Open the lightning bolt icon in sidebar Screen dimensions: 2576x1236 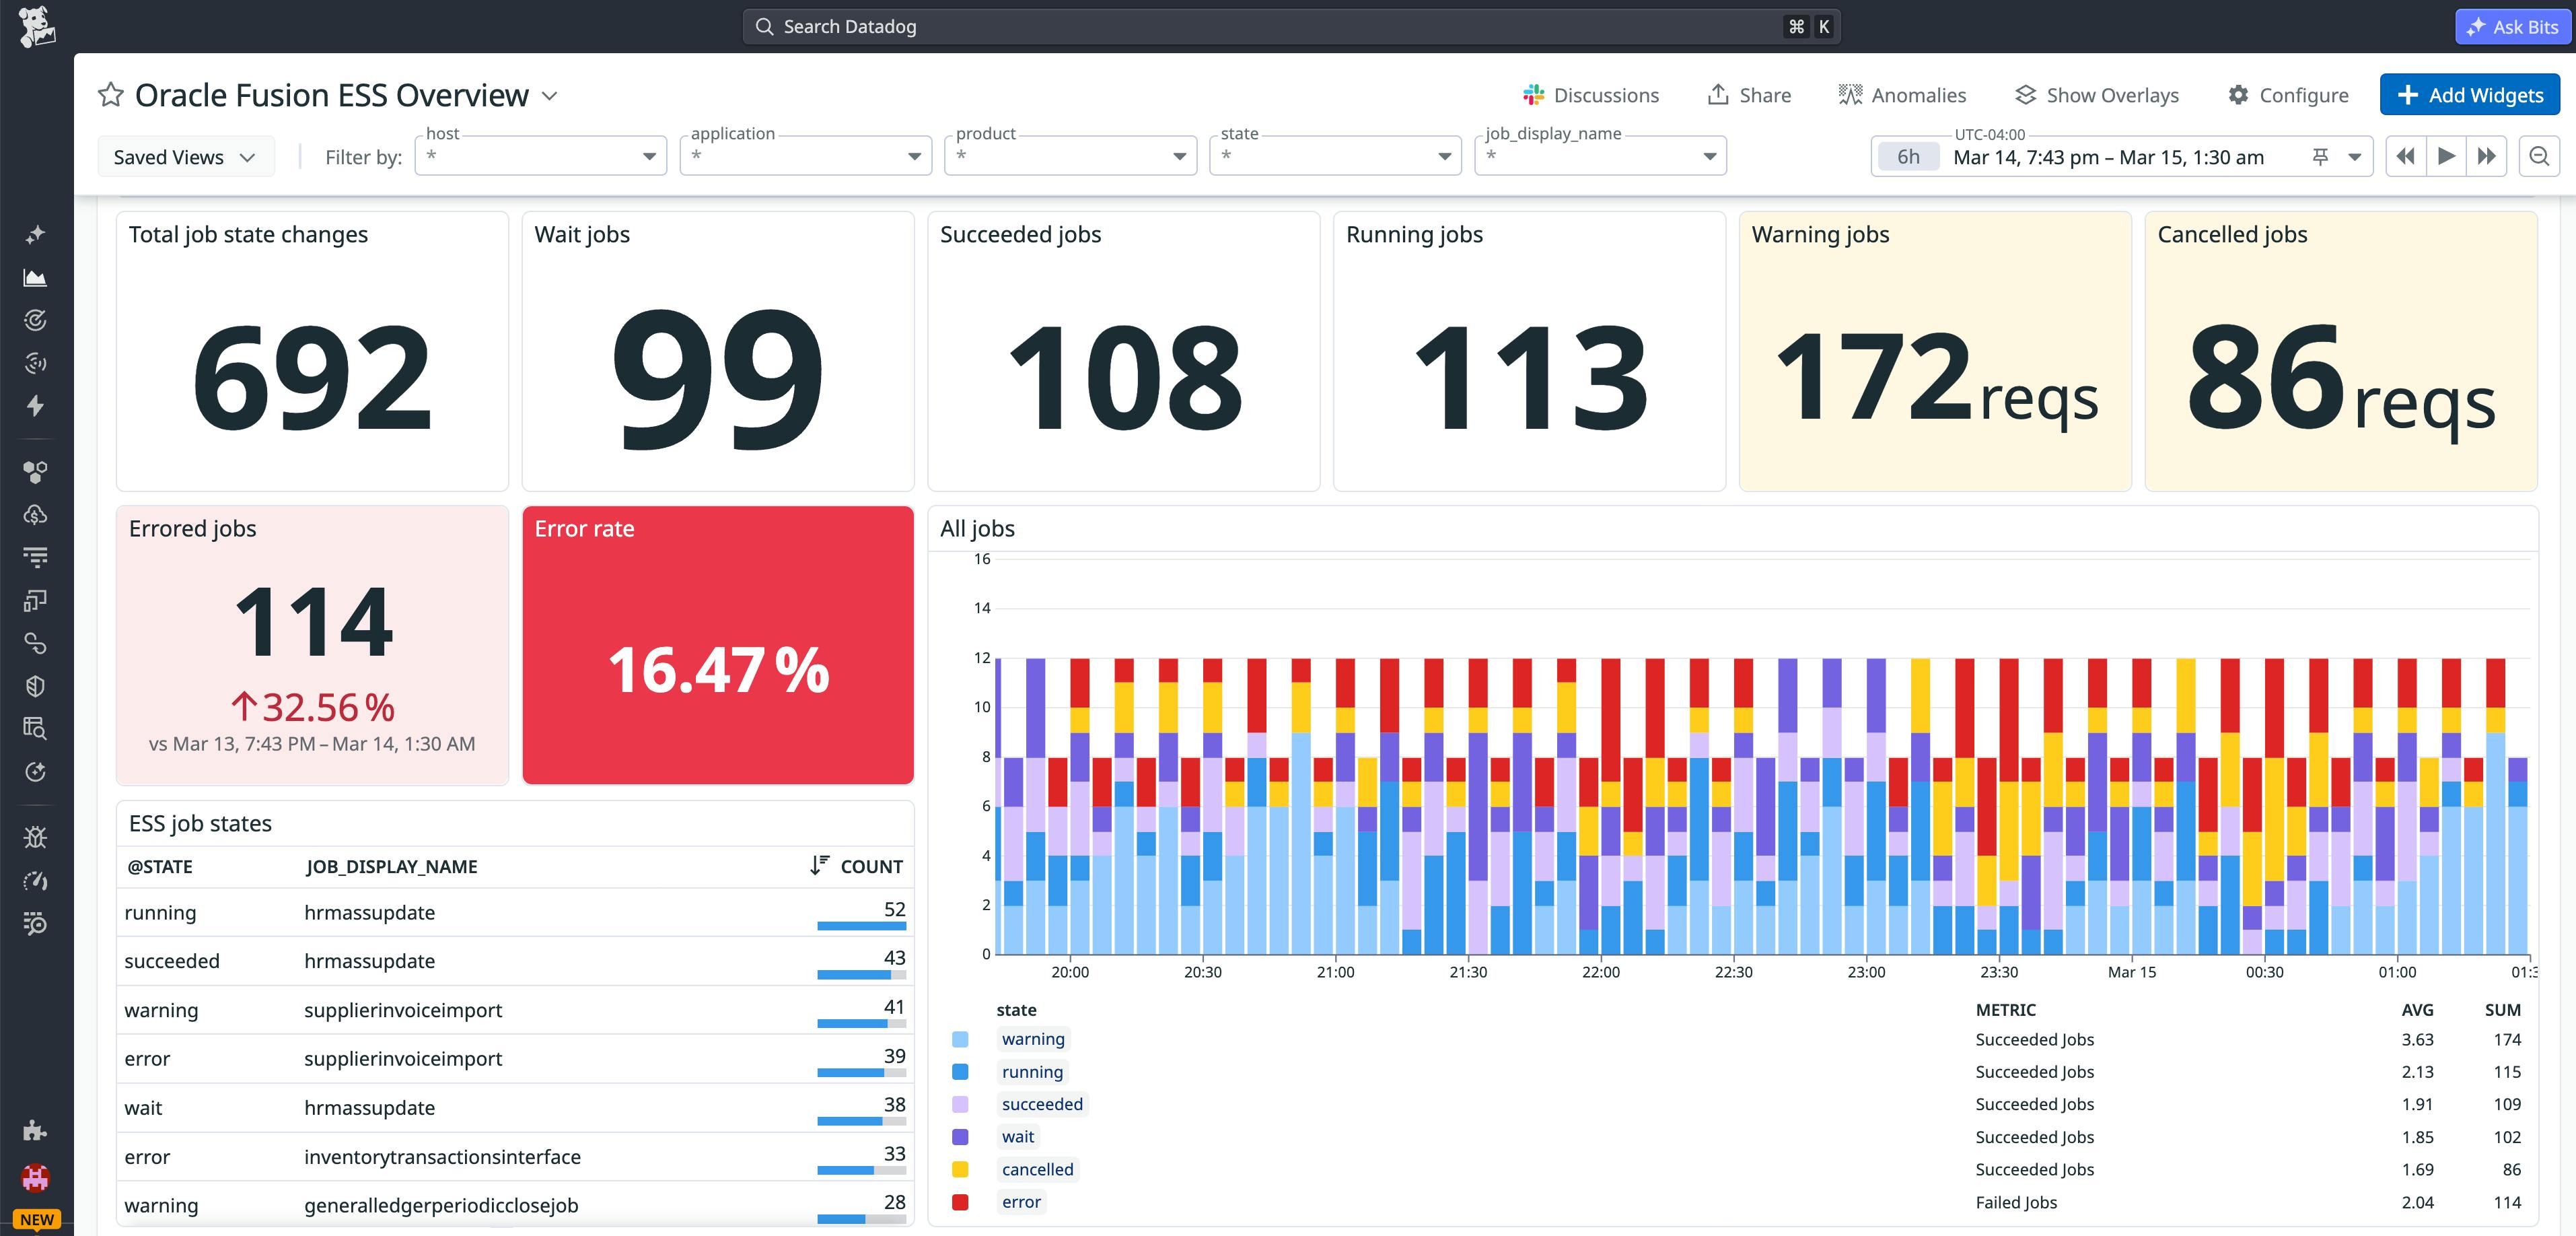click(x=36, y=407)
